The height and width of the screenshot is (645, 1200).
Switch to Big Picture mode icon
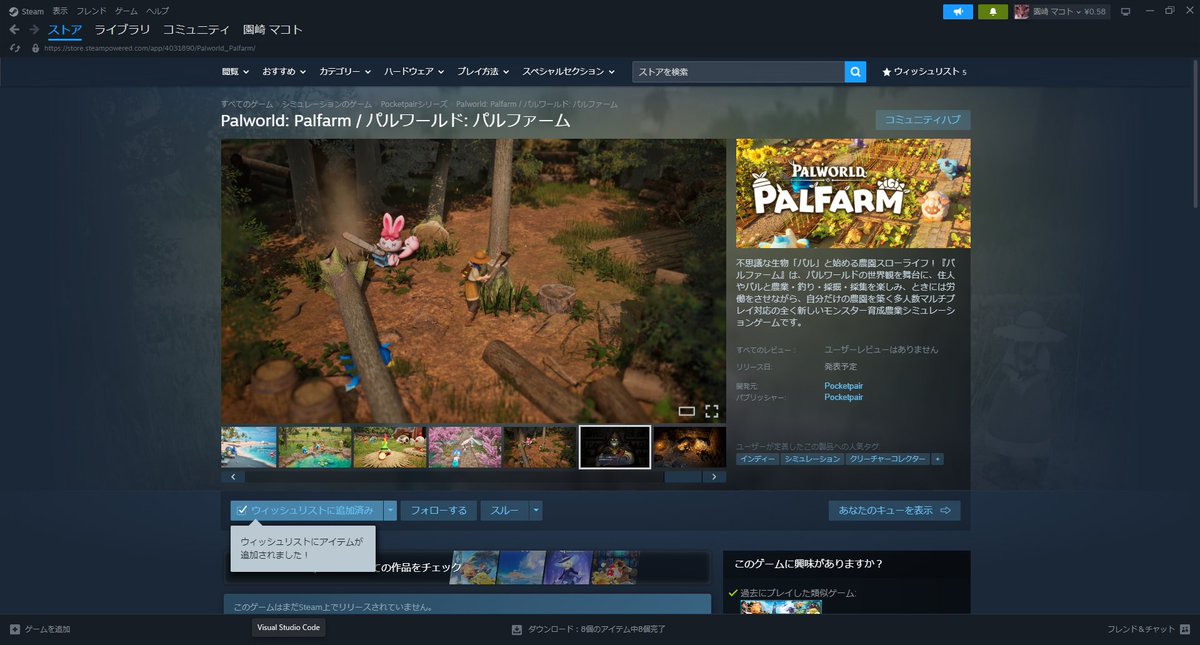(x=1125, y=12)
